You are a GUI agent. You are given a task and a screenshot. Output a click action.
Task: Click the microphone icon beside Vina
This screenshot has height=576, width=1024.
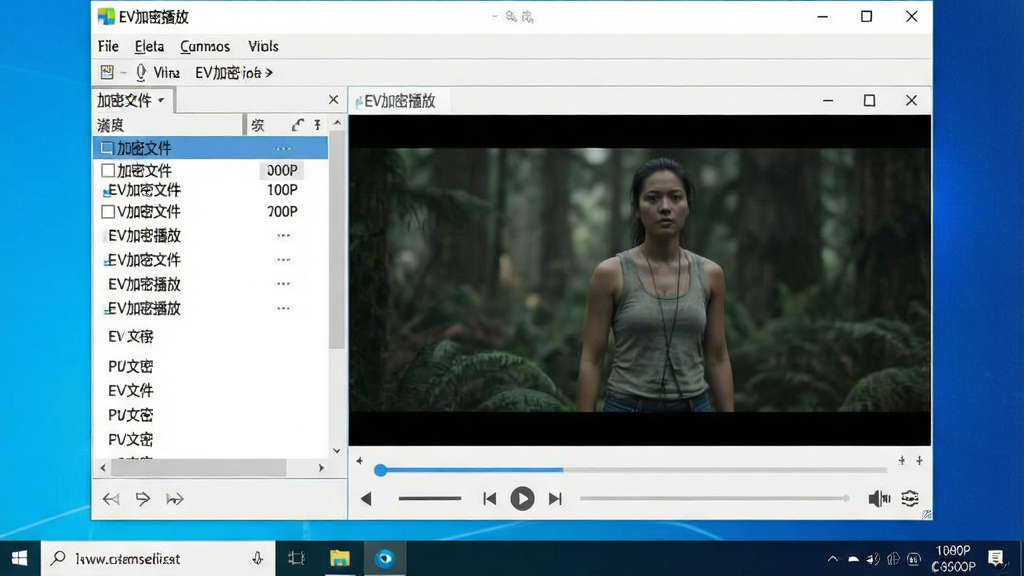pos(140,72)
